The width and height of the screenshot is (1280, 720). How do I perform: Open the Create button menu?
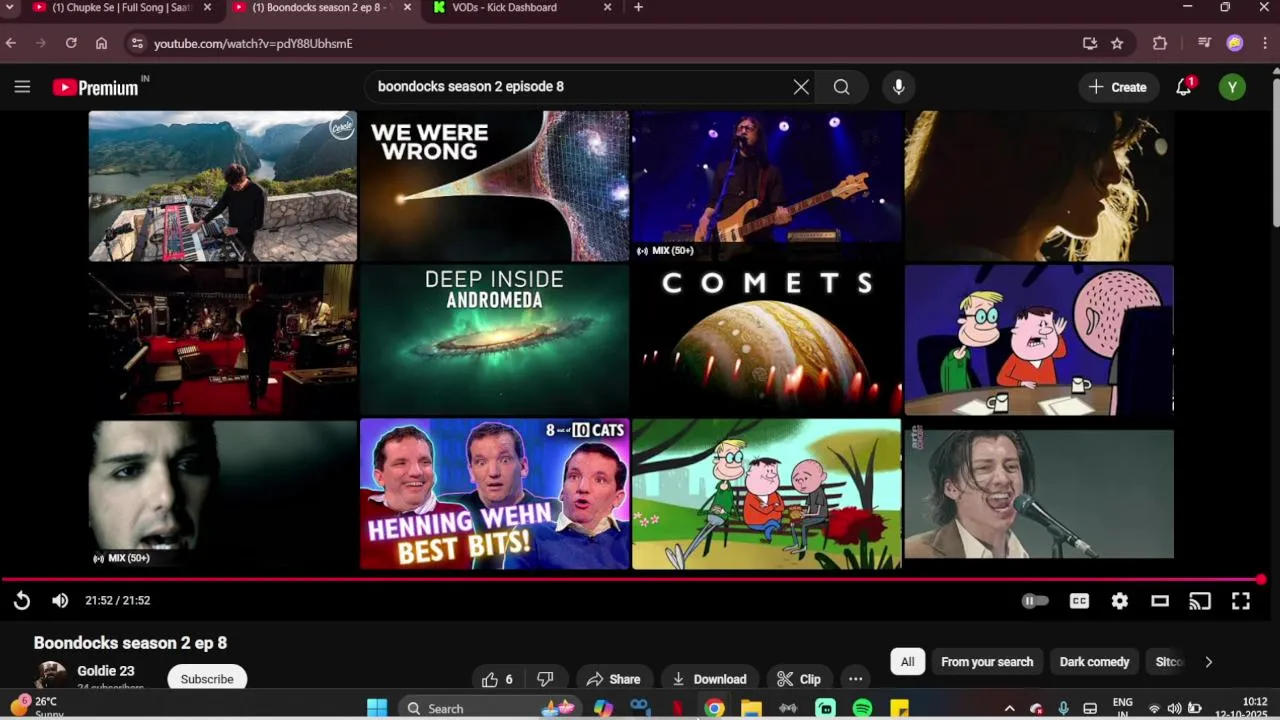tap(1118, 87)
